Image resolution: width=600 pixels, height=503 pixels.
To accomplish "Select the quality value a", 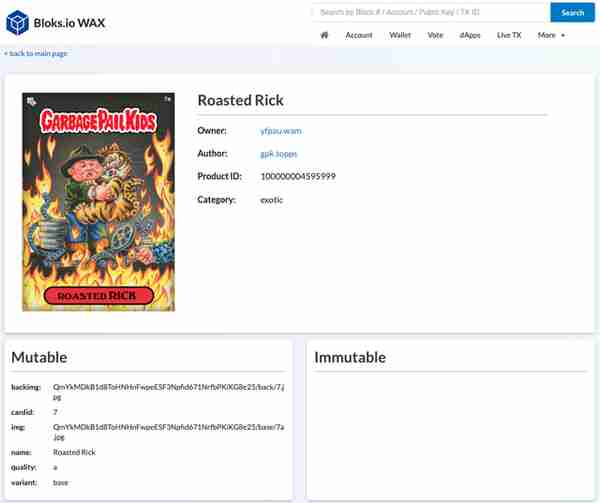I will [55, 467].
